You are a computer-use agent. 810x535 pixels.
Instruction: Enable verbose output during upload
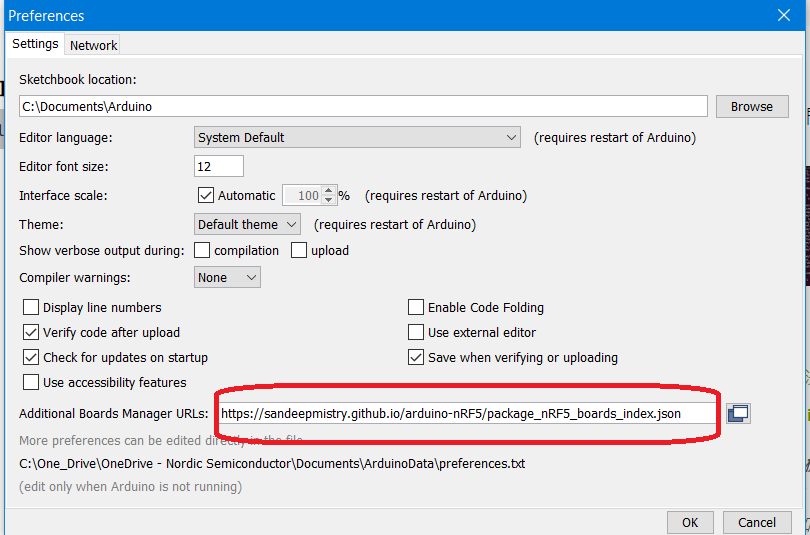pos(299,251)
